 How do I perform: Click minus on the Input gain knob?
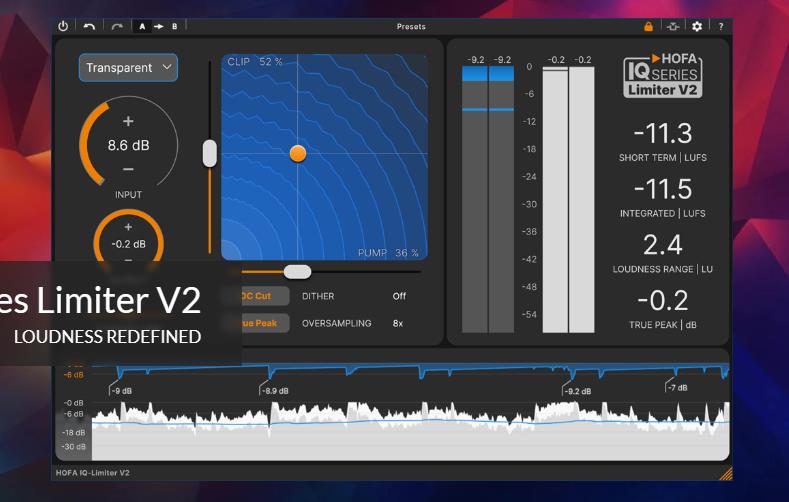click(x=128, y=169)
